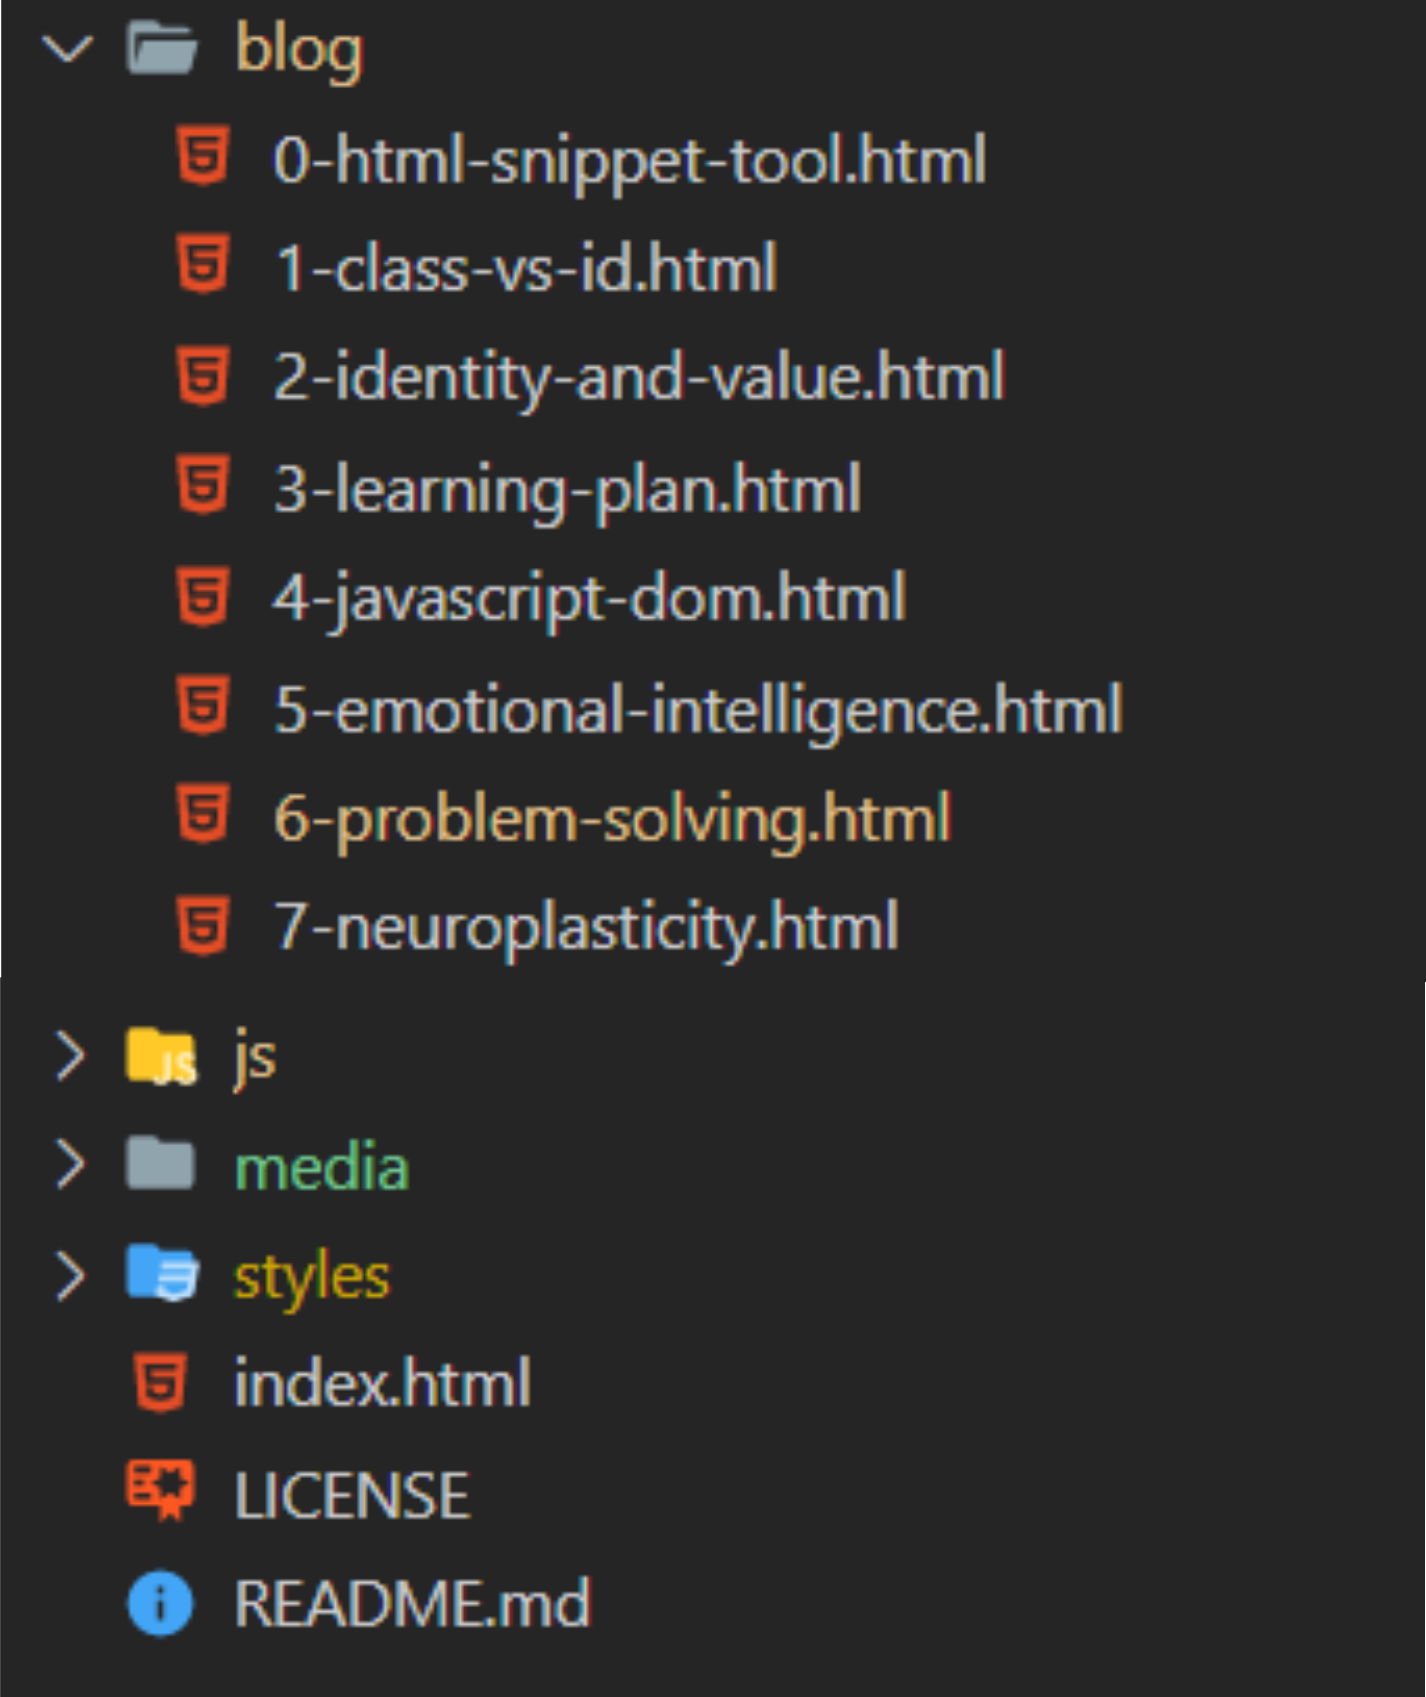
Task: Click the yellow js folder icon
Action: click(162, 1056)
